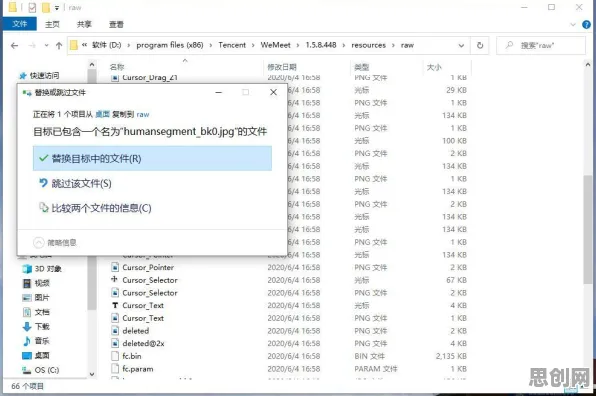
Task: Collapse details in the replace dialog
Action: click(x=55, y=242)
